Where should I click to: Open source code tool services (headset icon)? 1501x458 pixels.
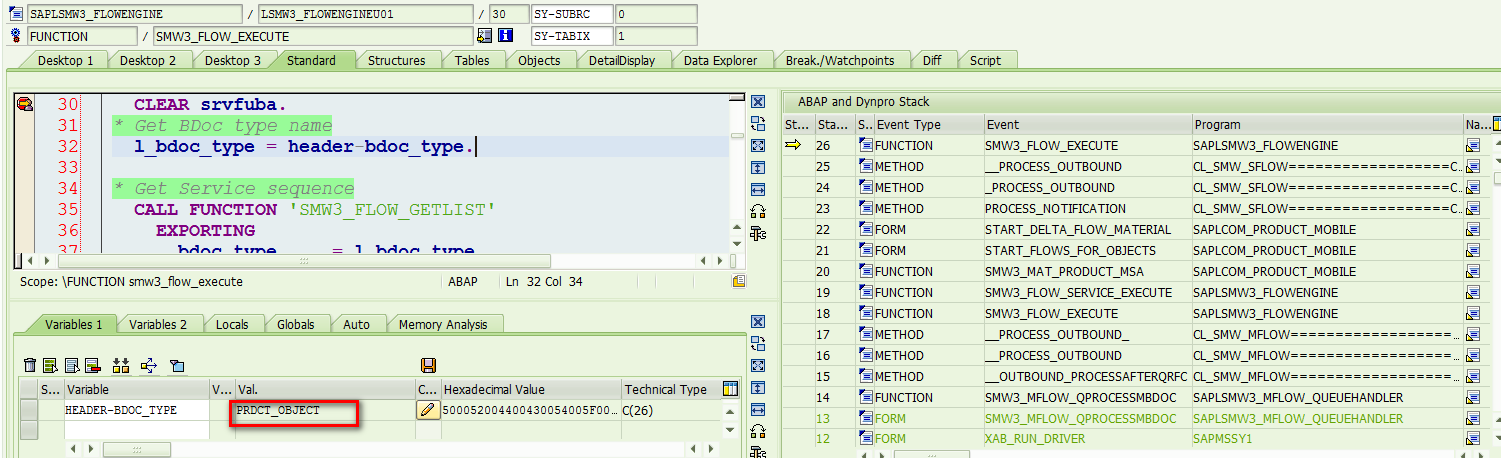758,212
